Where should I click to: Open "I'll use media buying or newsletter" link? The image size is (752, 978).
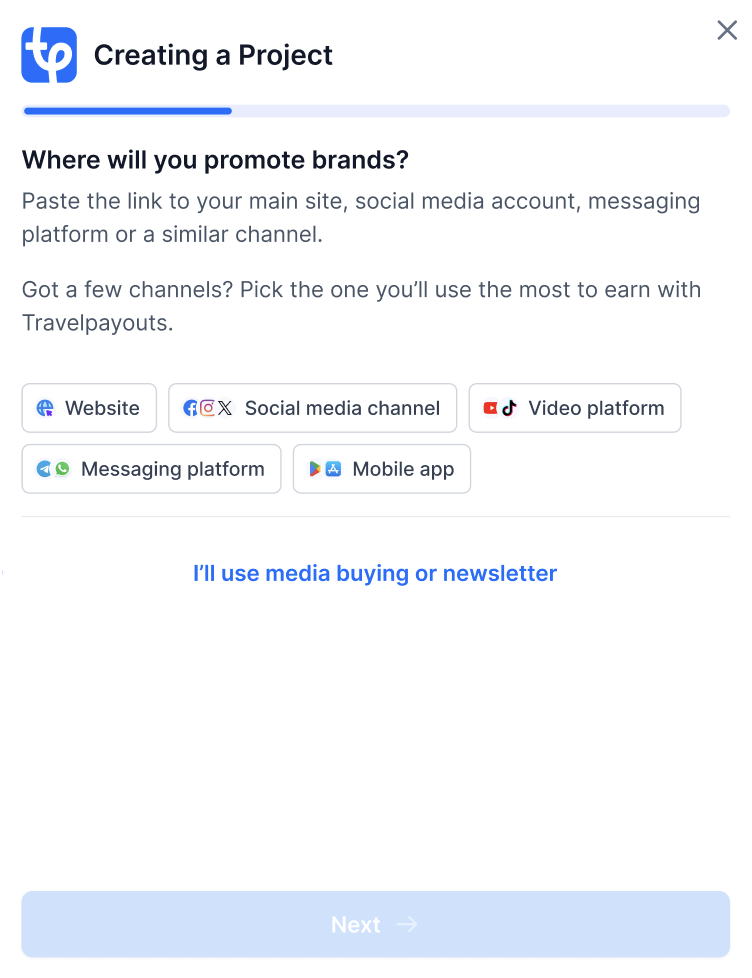[x=375, y=573]
